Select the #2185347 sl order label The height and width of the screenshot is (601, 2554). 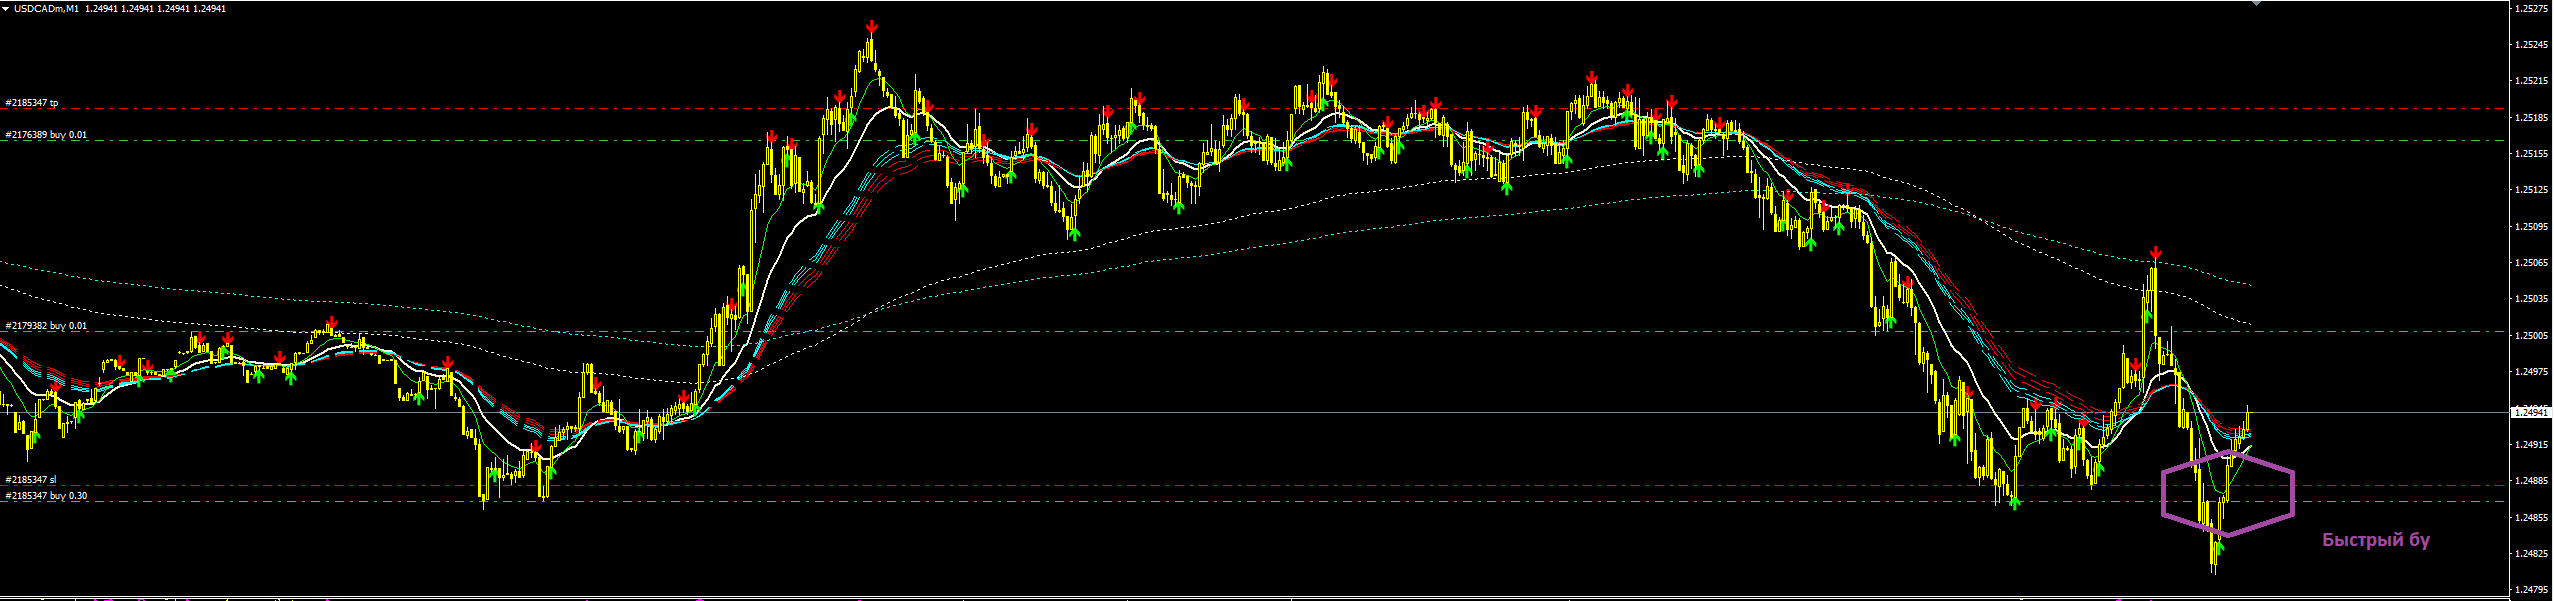[30, 480]
